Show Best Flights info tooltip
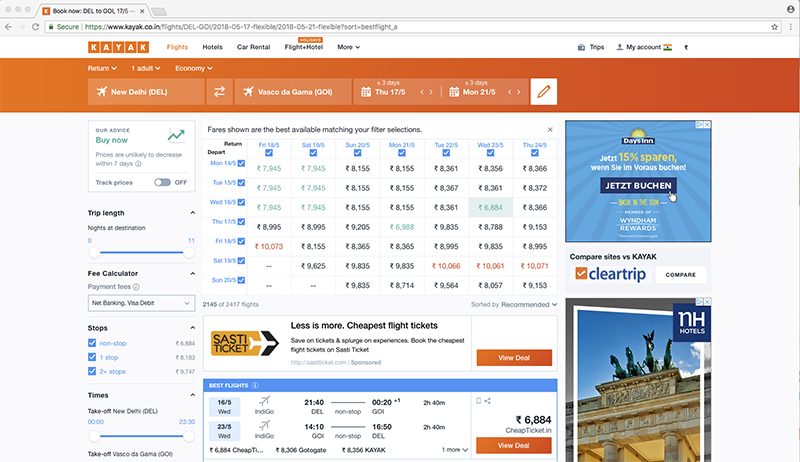The height and width of the screenshot is (462, 800). (255, 386)
